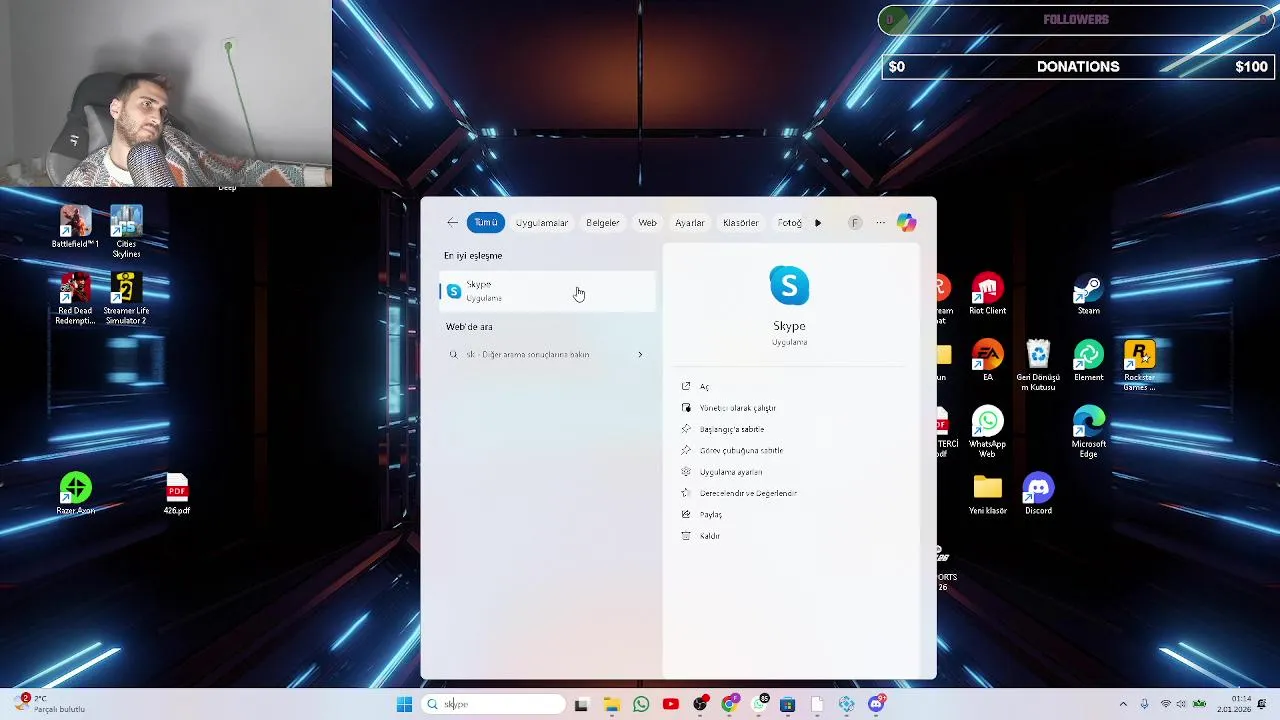Select Steam desktop icon
Viewport: 1280px width, 720px height.
click(1088, 295)
